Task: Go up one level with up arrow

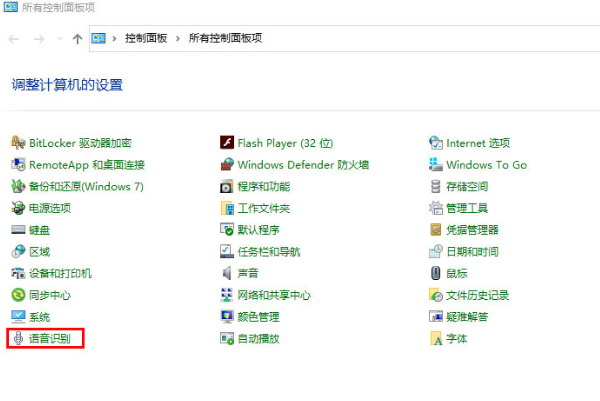Action: pos(77,38)
